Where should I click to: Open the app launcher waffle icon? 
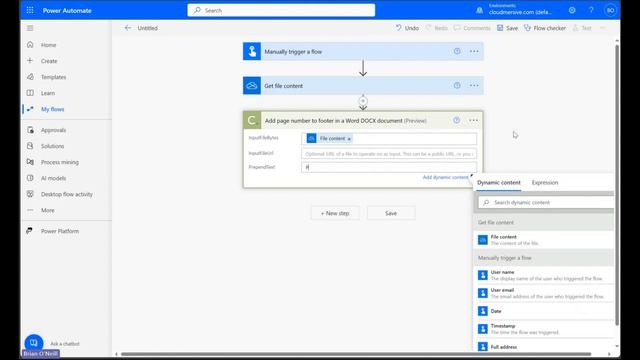click(x=30, y=10)
